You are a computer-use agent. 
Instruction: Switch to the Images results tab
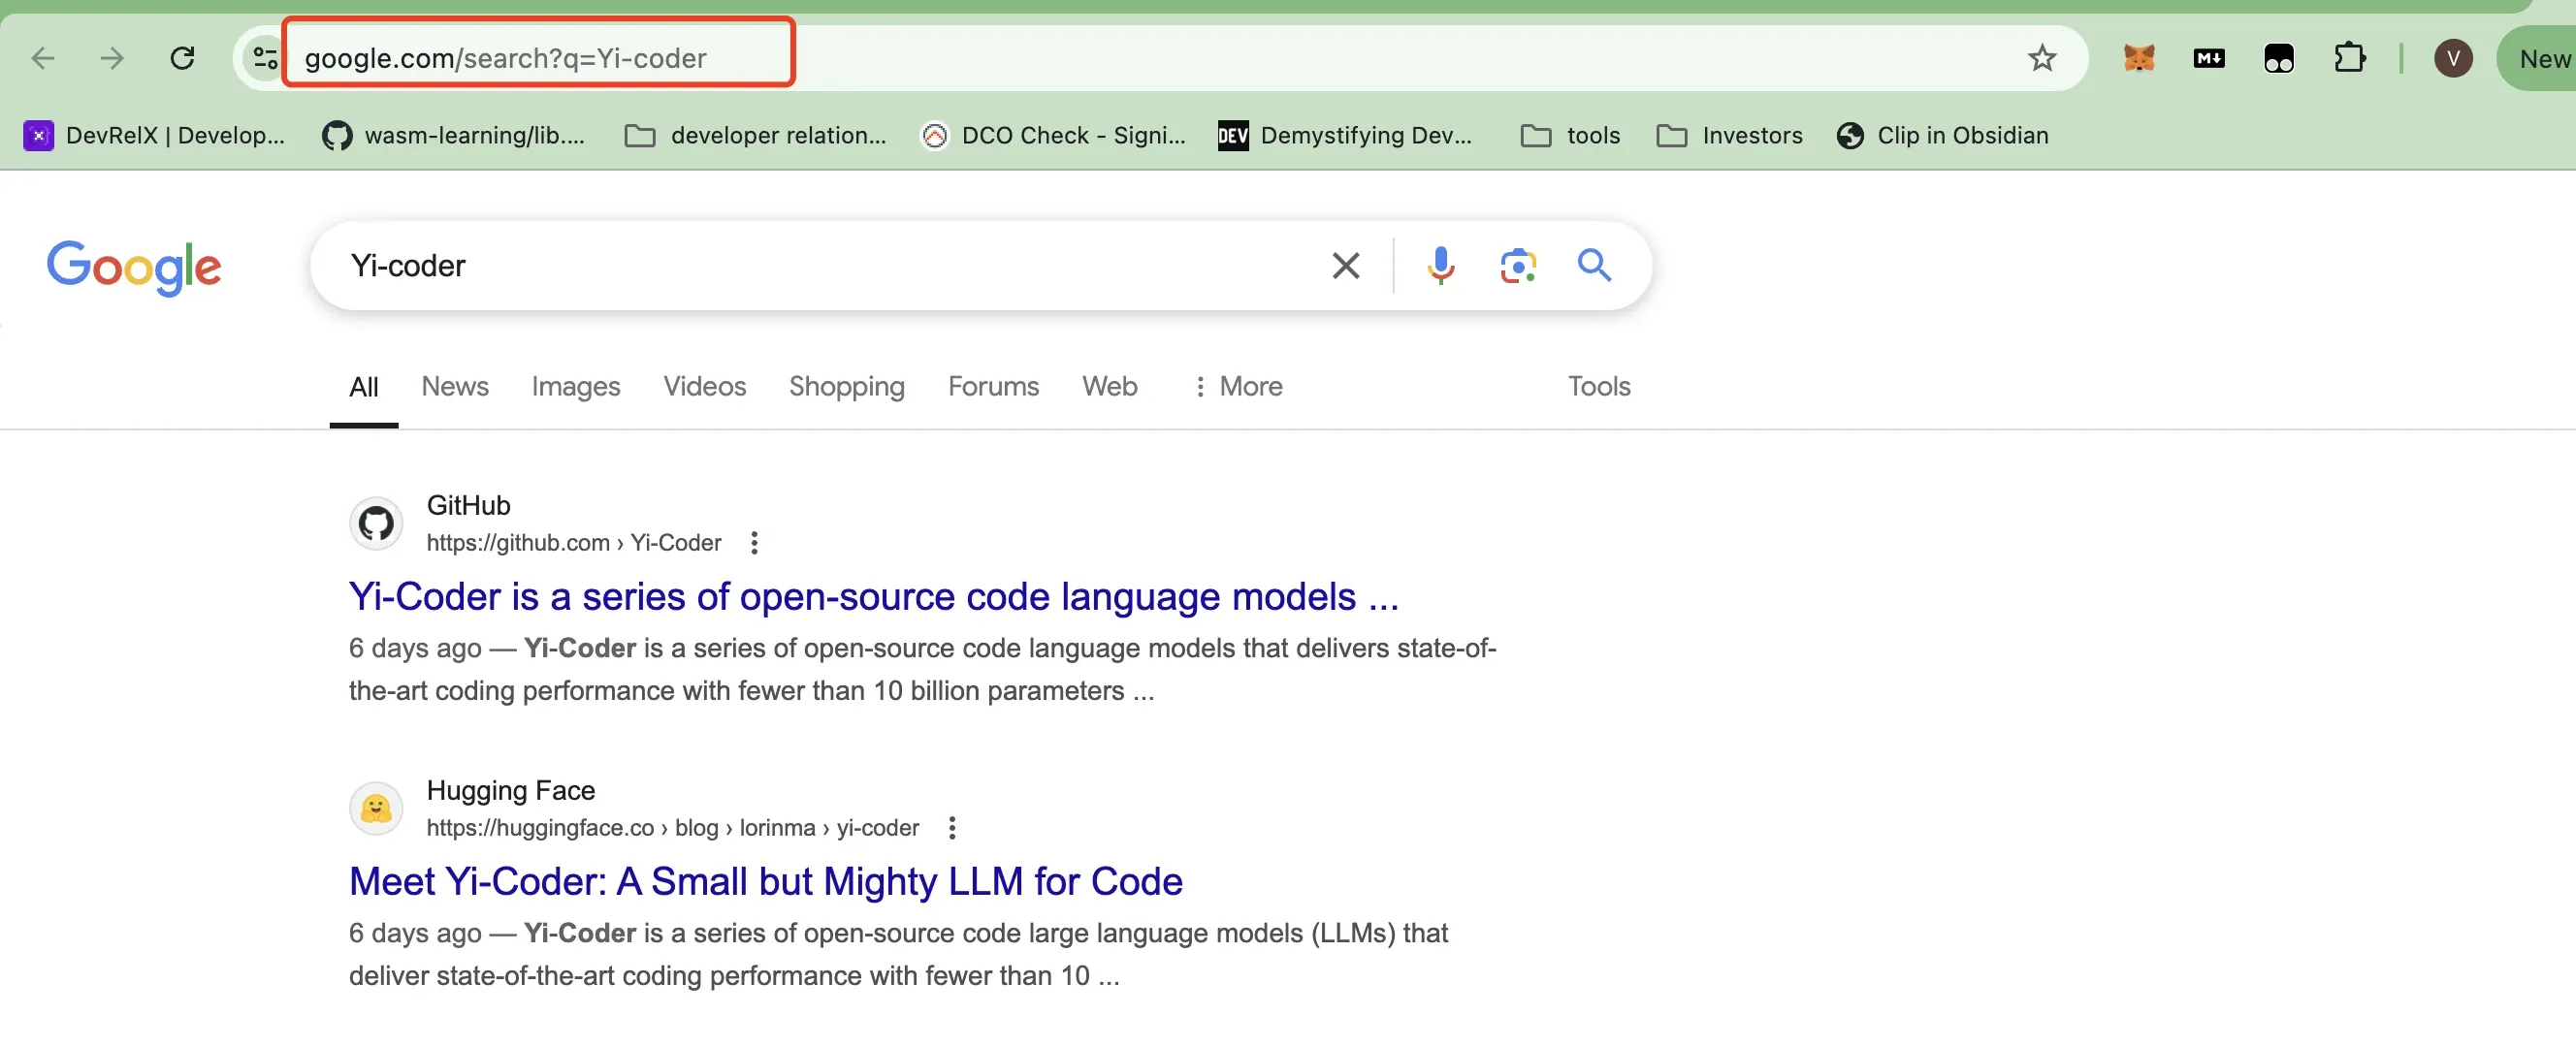[x=575, y=386]
